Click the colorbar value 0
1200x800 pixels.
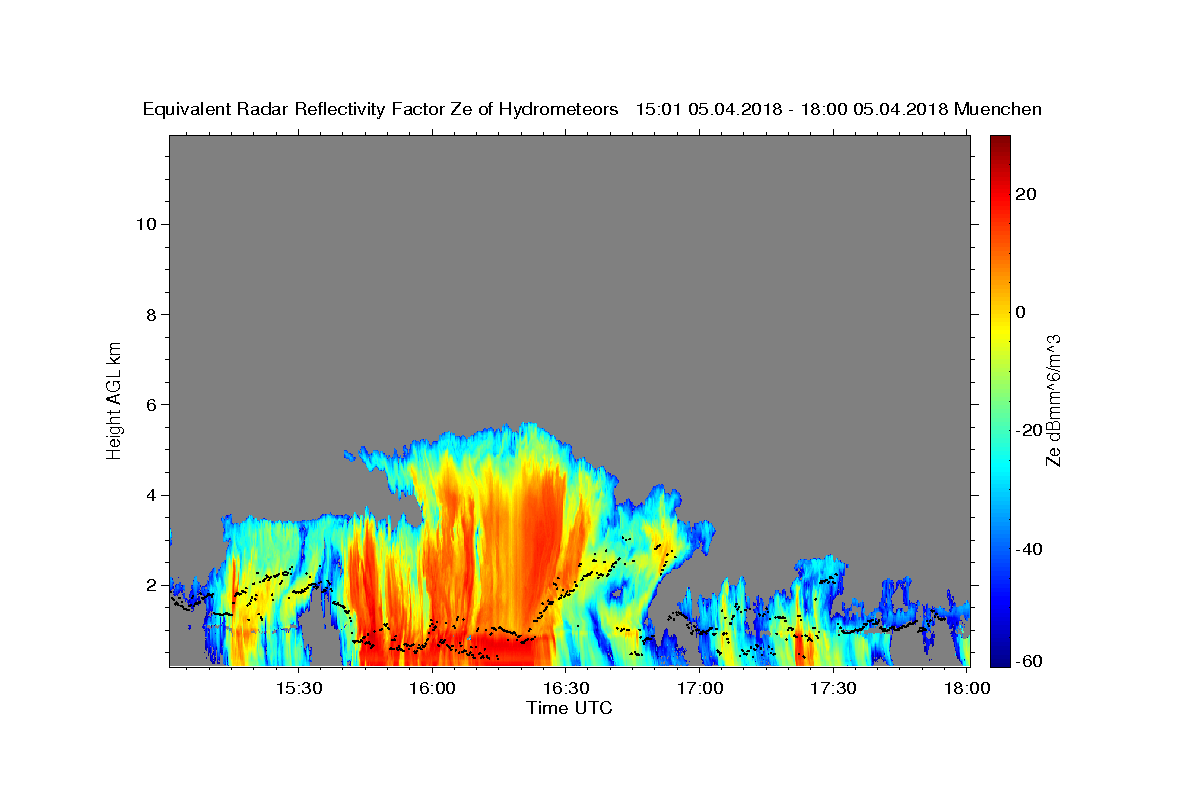(1021, 312)
